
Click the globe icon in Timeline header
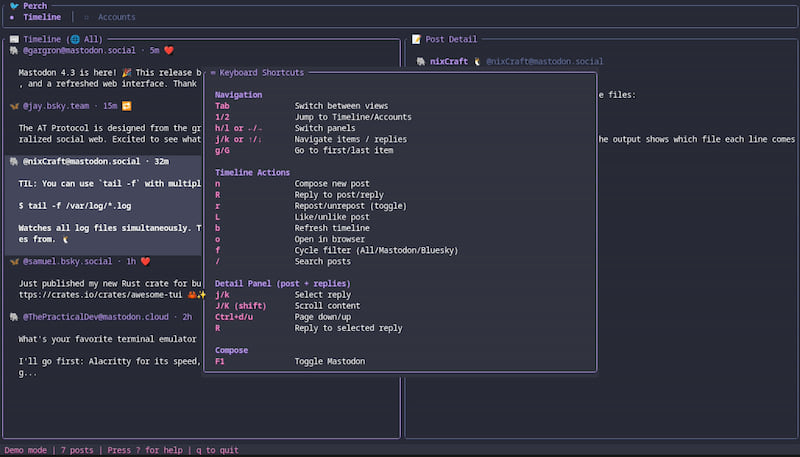coord(75,39)
